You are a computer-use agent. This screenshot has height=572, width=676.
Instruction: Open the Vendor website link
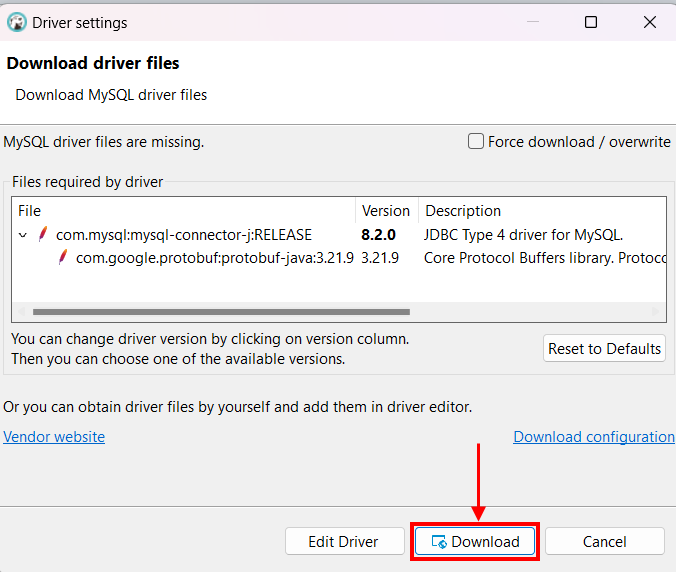54,437
